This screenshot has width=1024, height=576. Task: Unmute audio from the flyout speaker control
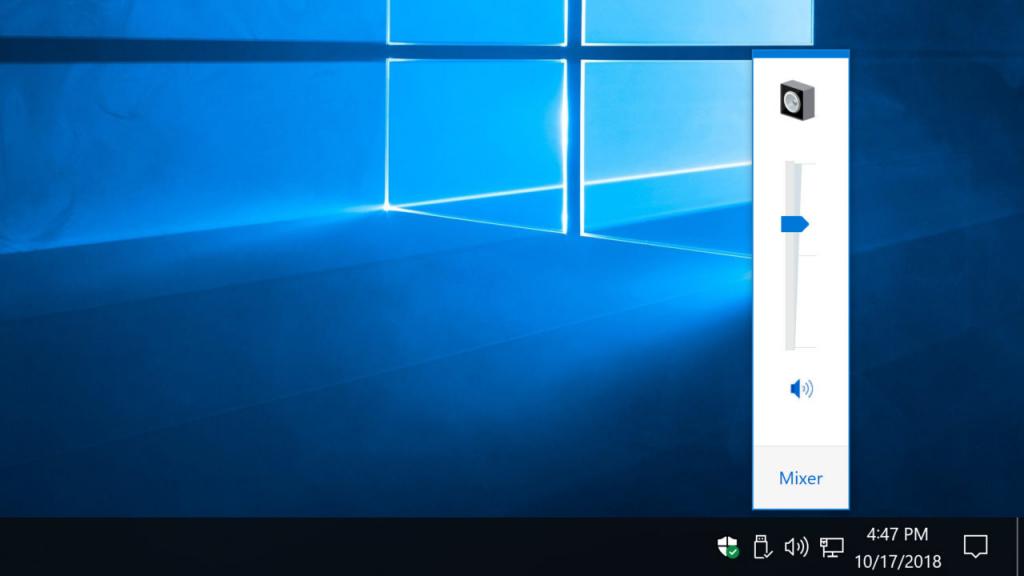click(x=800, y=390)
